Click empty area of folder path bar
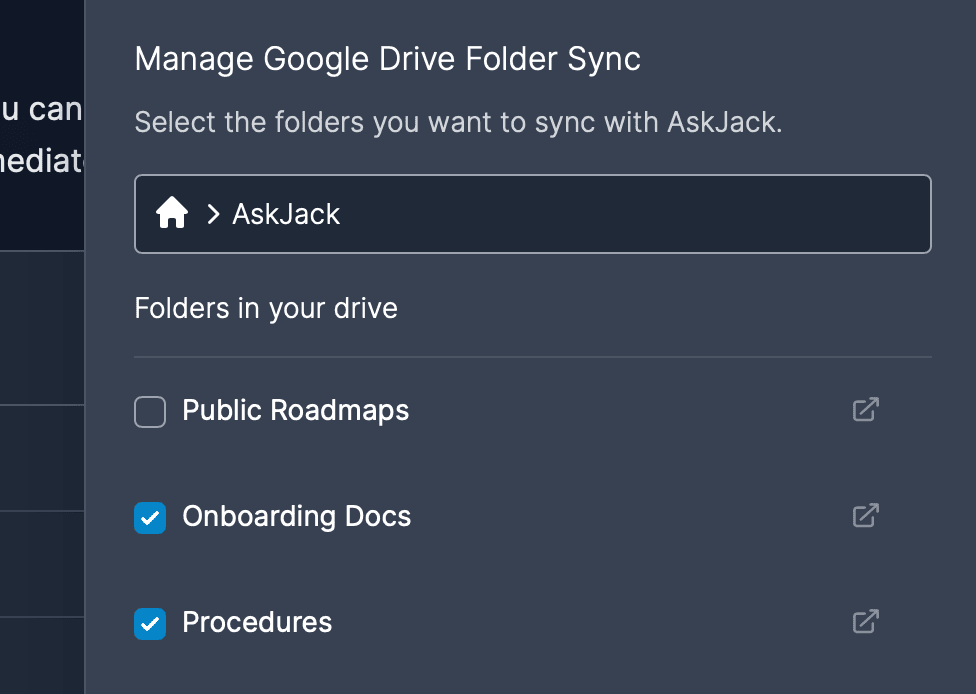976x694 pixels. pos(635,214)
